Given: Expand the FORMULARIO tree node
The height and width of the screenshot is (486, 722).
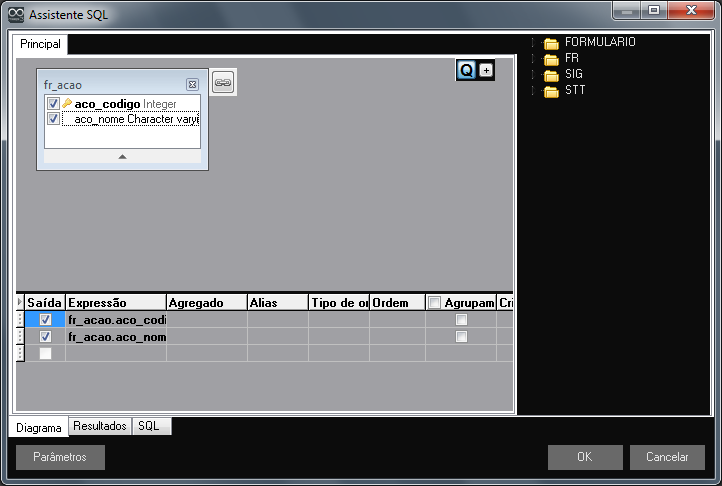Looking at the screenshot, I should click(x=535, y=43).
